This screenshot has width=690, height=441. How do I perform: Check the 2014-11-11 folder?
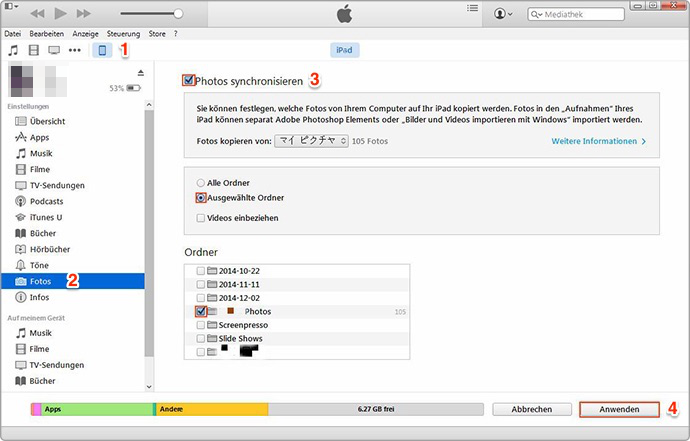click(201, 284)
